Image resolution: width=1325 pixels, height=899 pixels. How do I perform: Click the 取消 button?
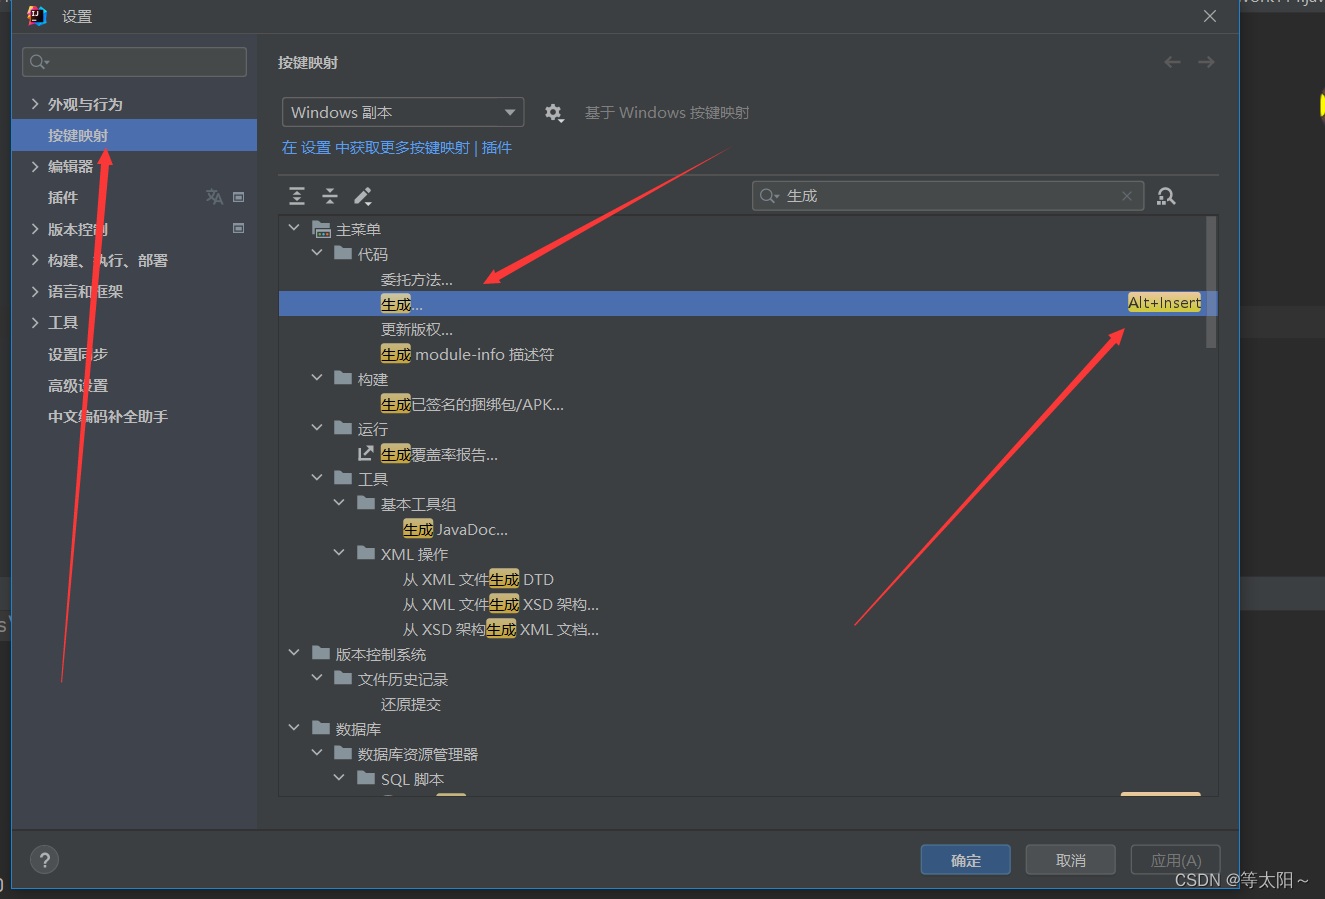[x=1071, y=860]
